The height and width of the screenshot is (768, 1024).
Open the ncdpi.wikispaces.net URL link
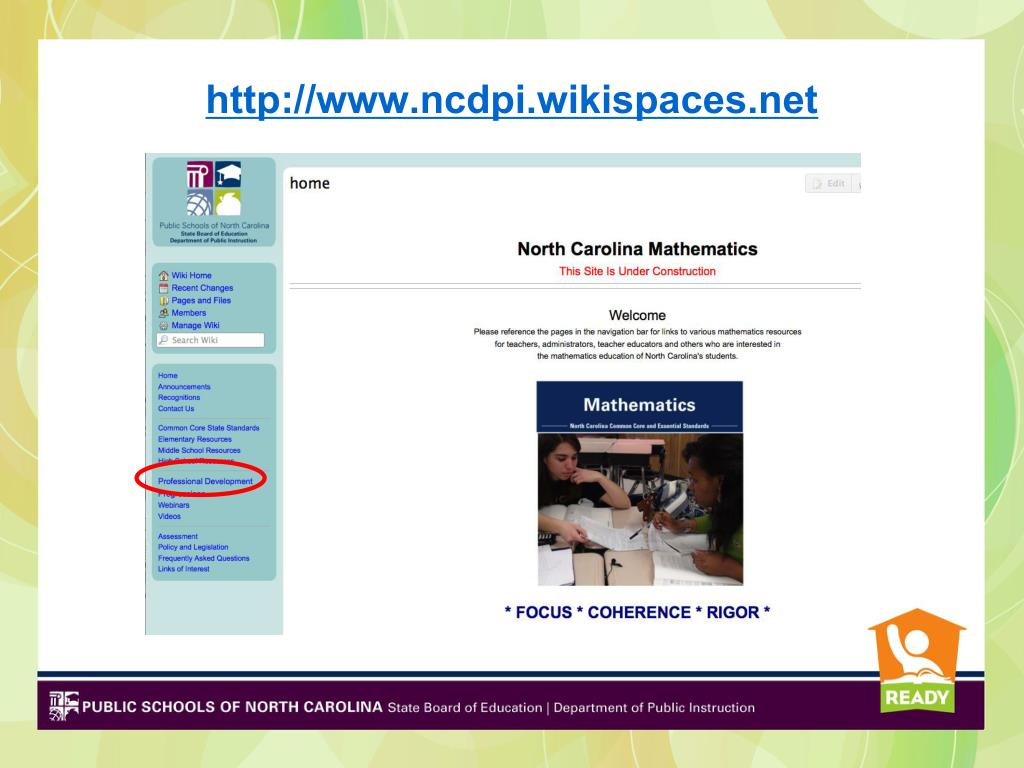tap(511, 100)
